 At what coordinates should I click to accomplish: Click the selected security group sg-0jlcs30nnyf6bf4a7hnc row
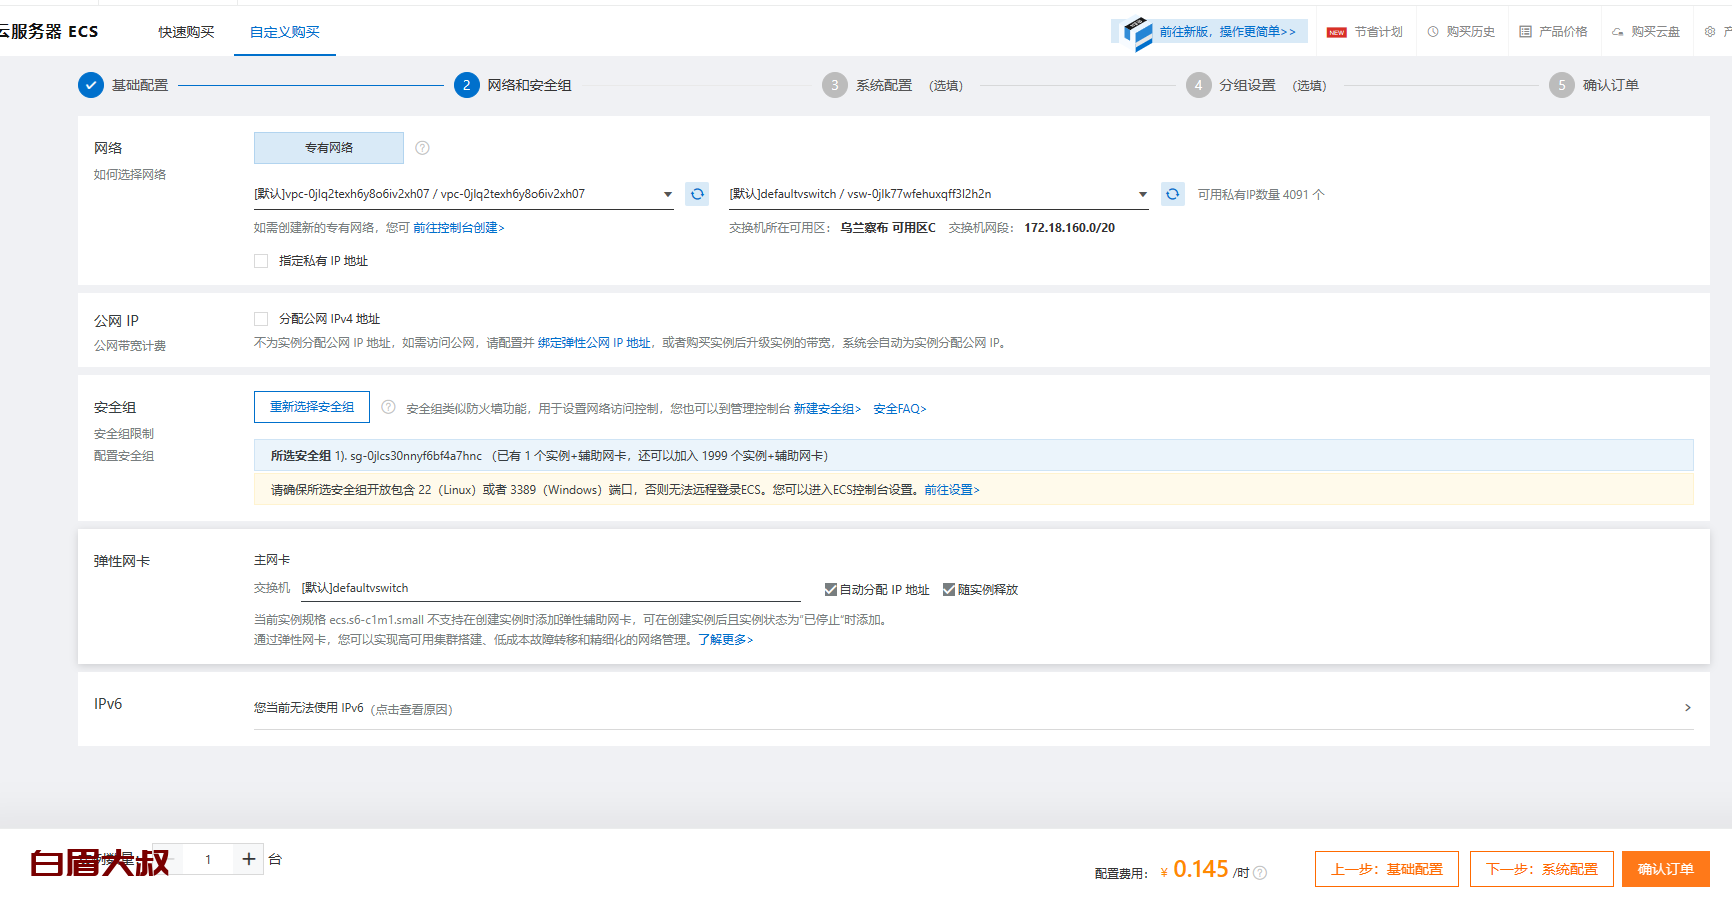[x=974, y=455]
